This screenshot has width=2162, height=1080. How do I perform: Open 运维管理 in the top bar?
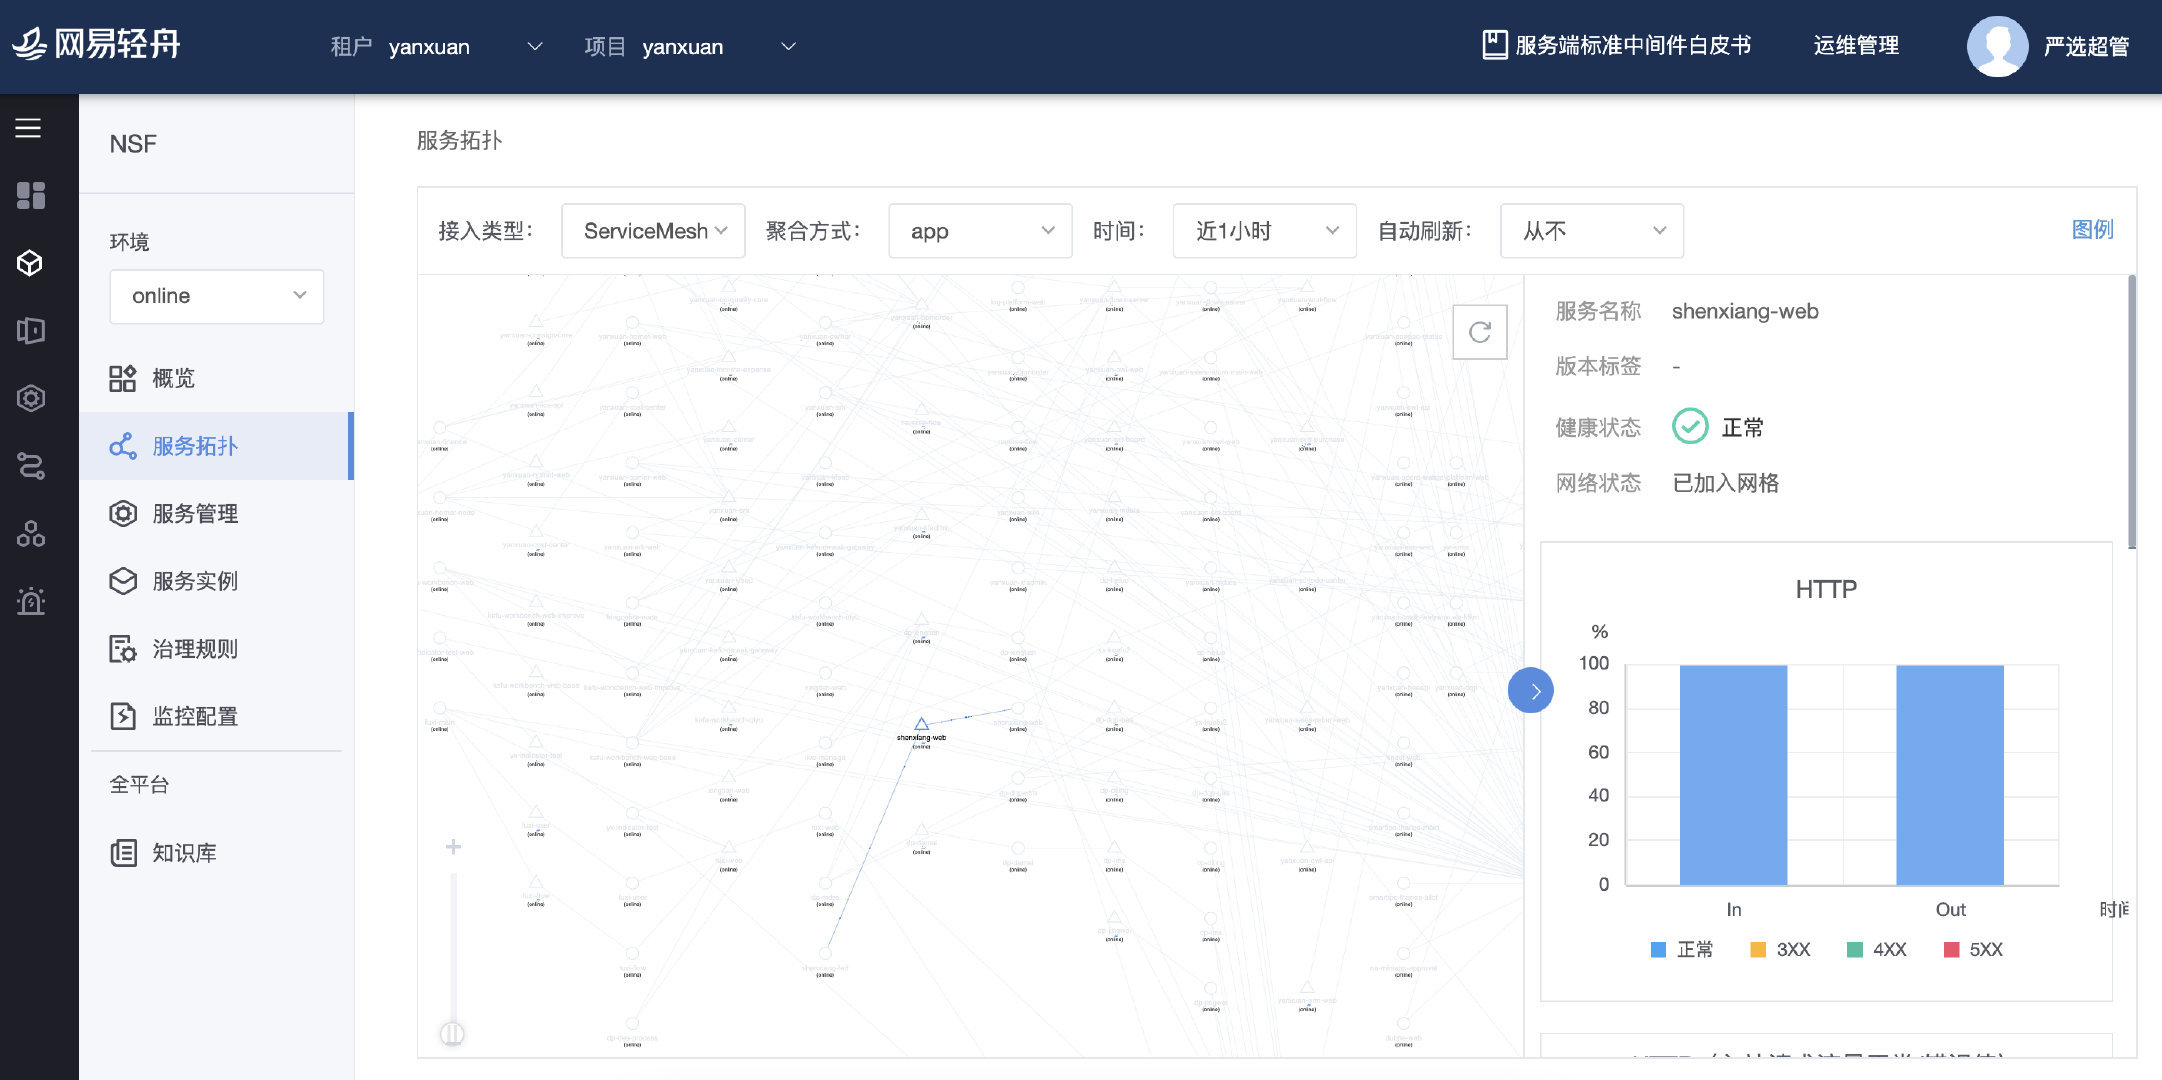(x=1855, y=46)
